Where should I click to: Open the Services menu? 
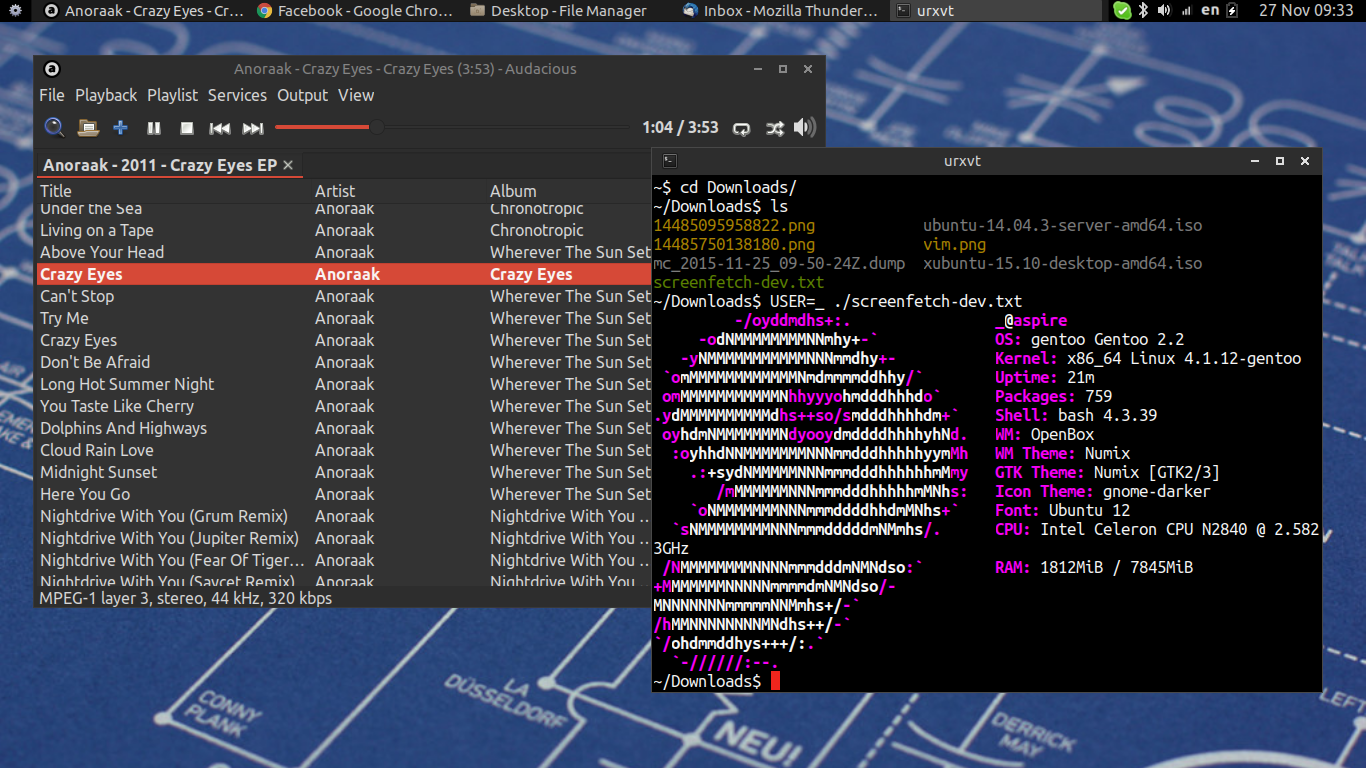pyautogui.click(x=237, y=95)
